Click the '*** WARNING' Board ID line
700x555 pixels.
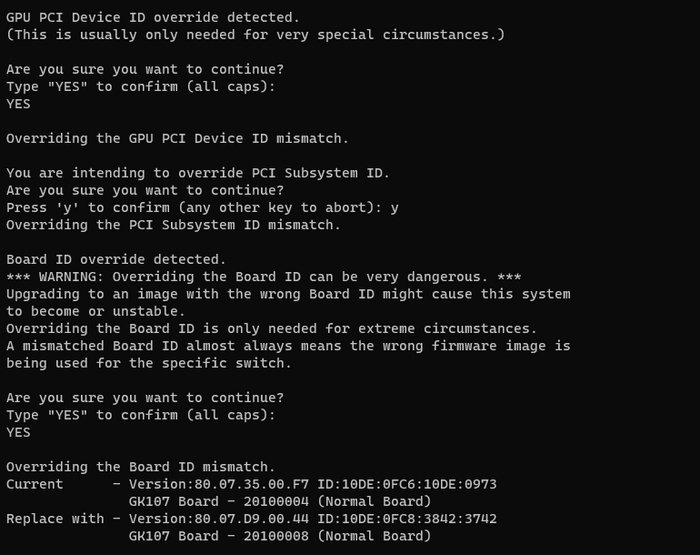coord(263,277)
